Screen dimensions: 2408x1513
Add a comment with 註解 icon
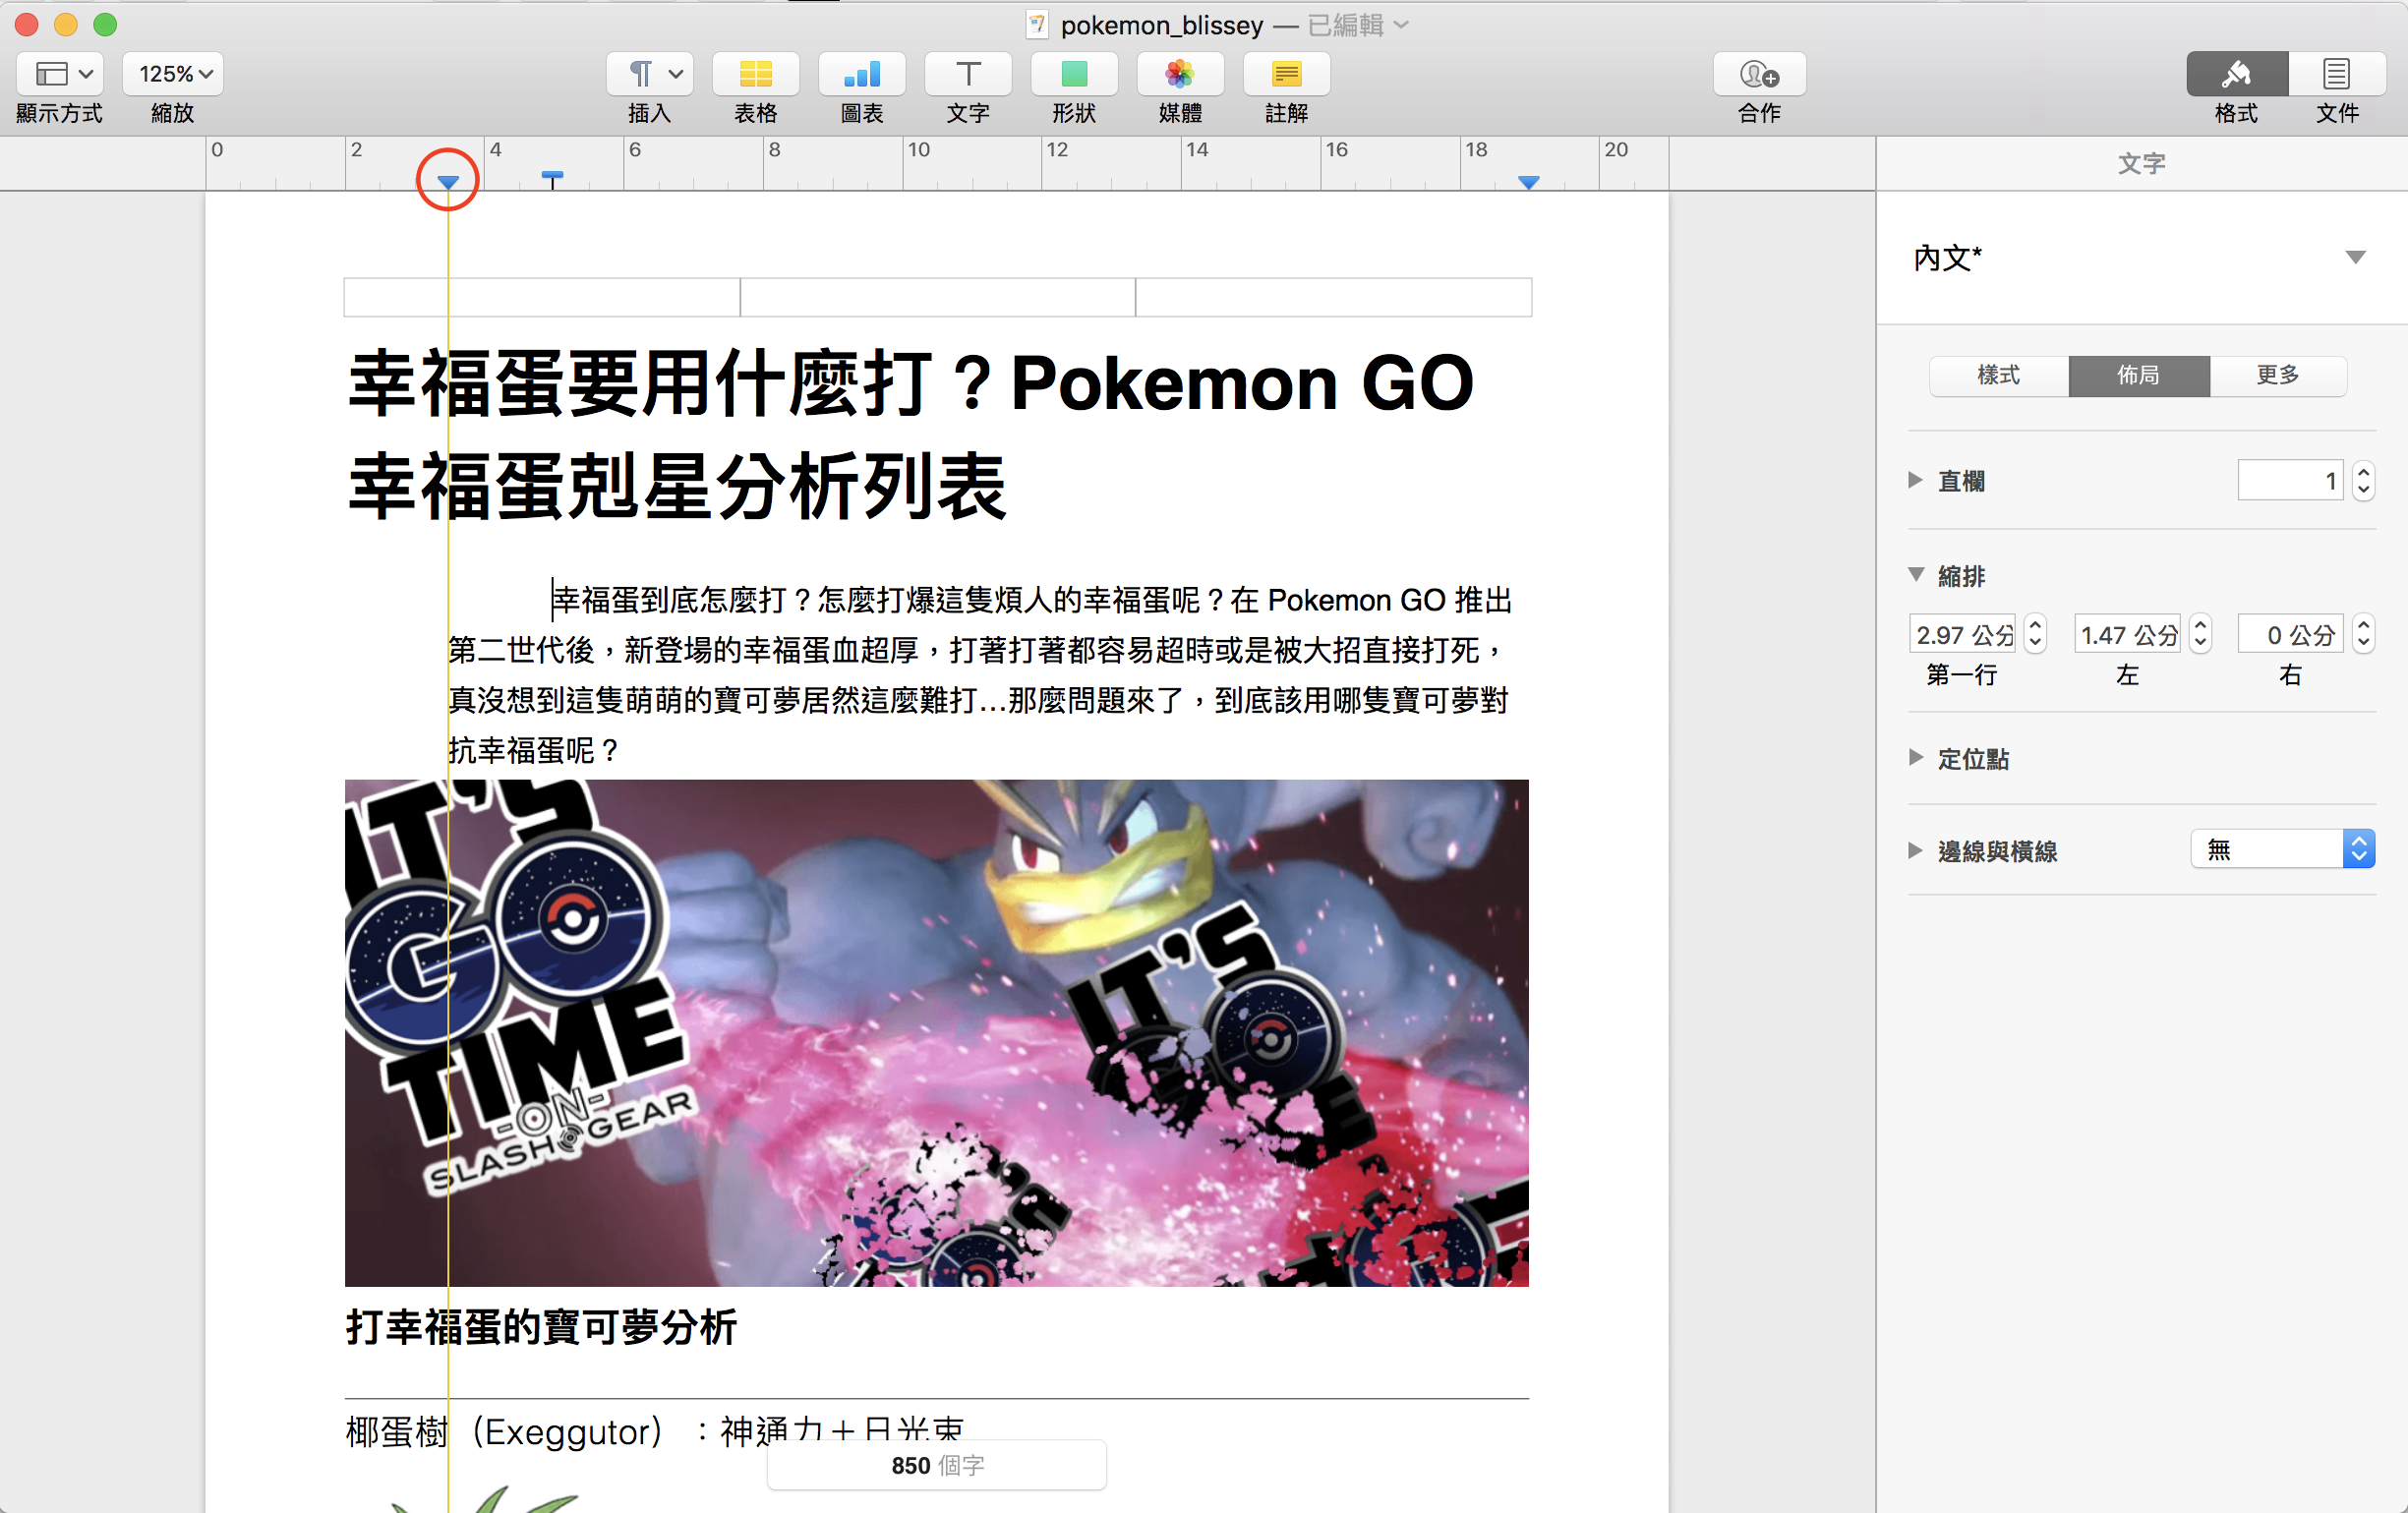point(1286,74)
